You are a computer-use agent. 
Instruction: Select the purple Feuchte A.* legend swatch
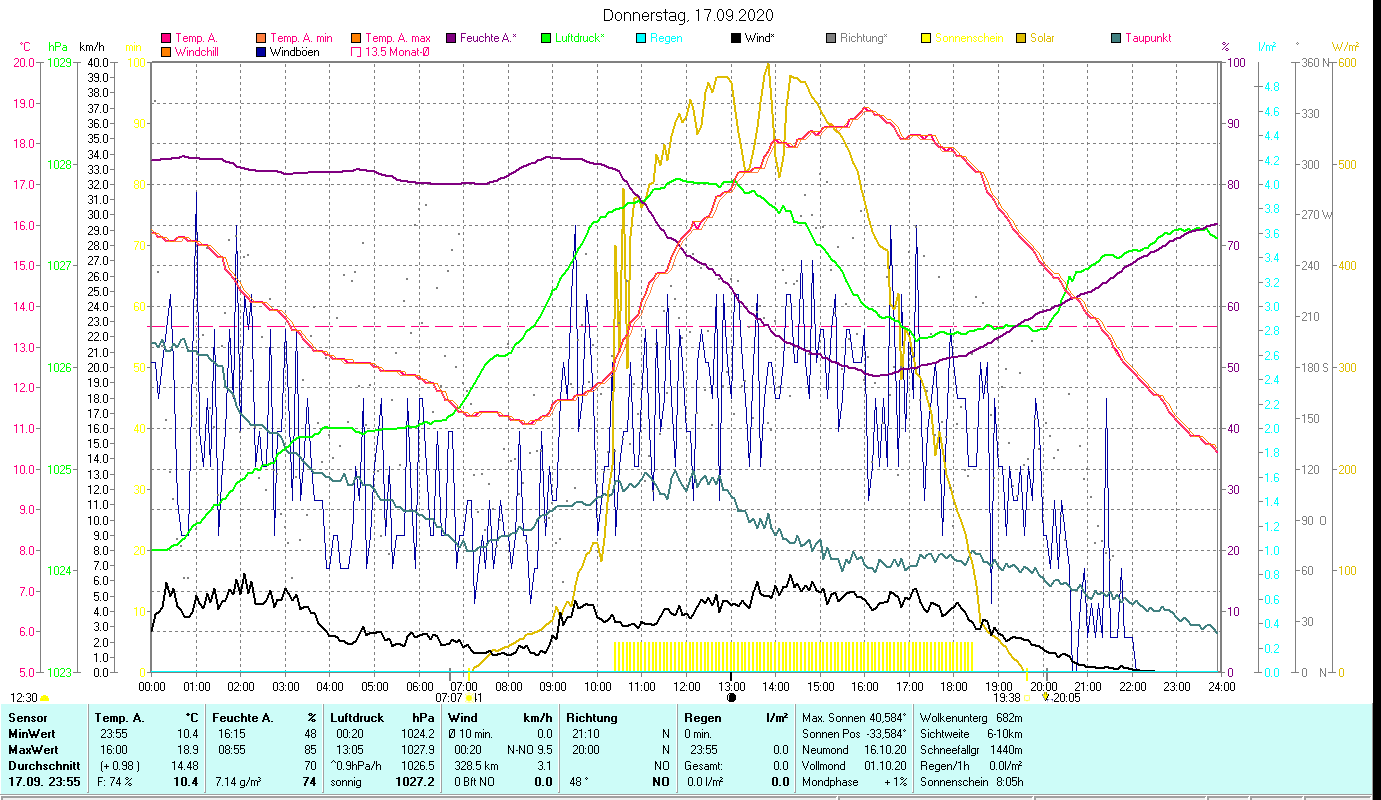pos(450,38)
